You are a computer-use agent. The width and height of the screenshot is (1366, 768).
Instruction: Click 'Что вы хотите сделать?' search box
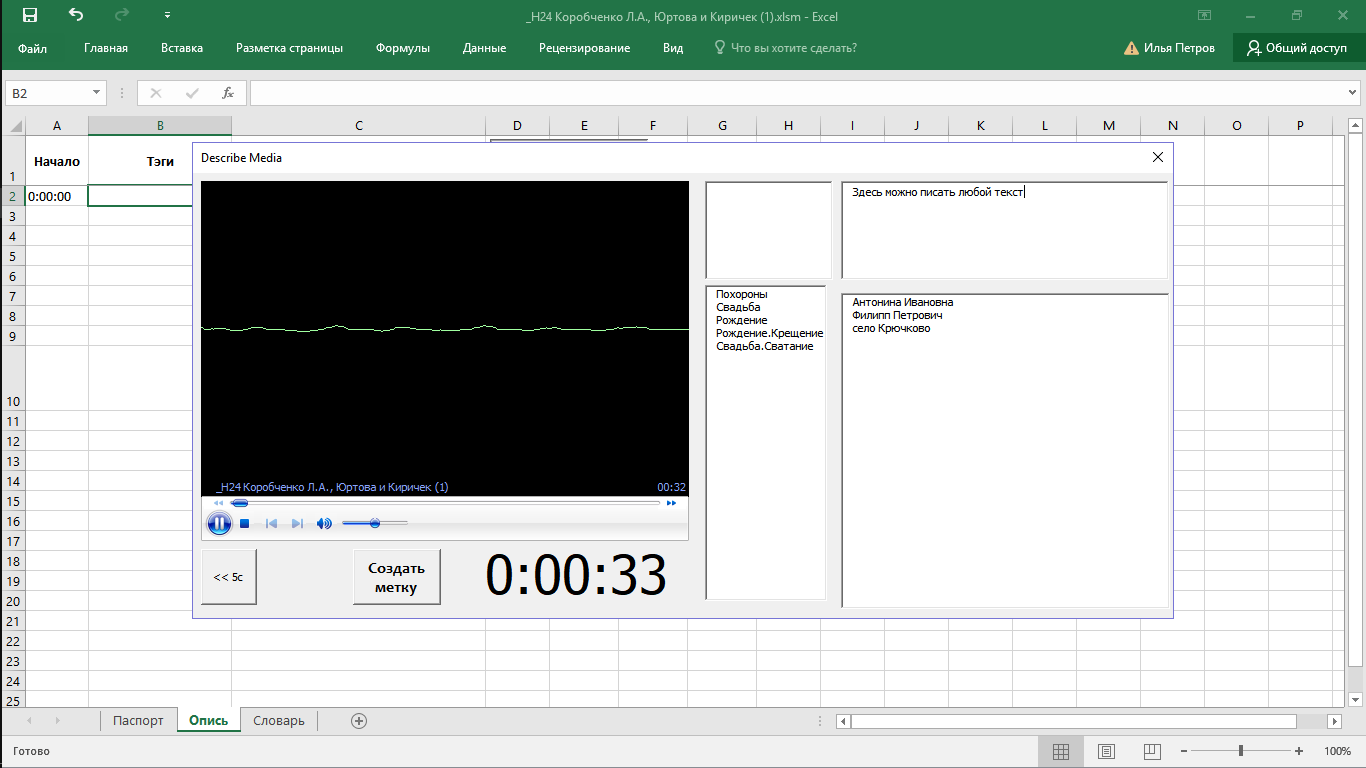[x=785, y=48]
